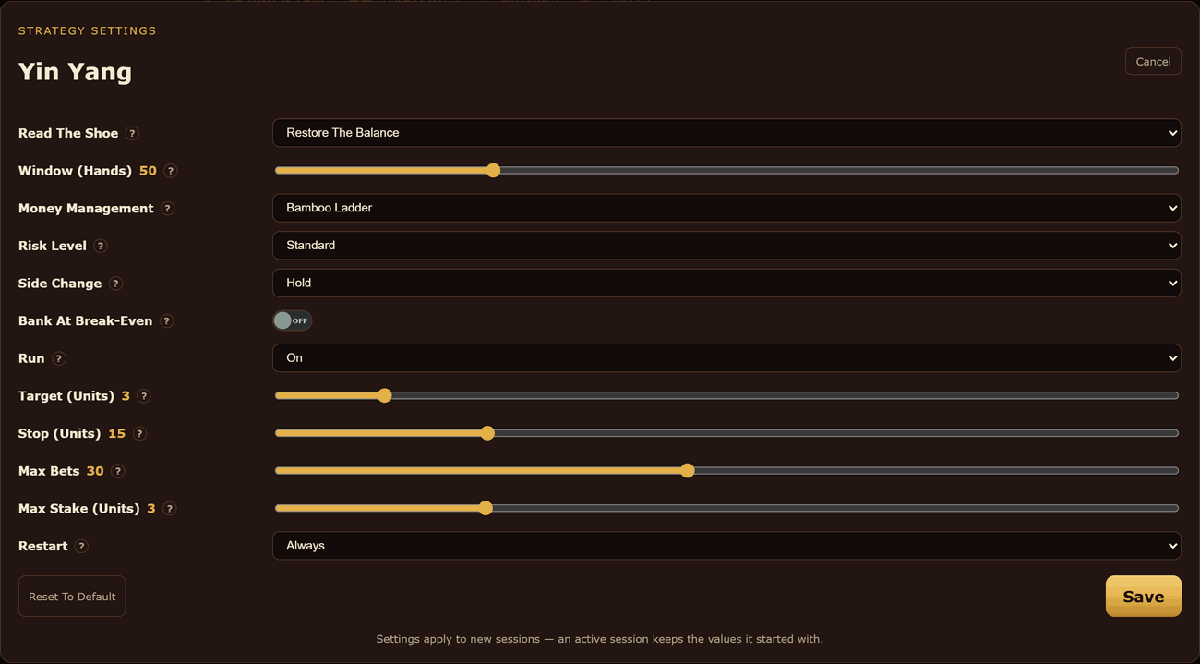This screenshot has width=1200, height=664.
Task: Click the Cancel button
Action: coord(1153,61)
